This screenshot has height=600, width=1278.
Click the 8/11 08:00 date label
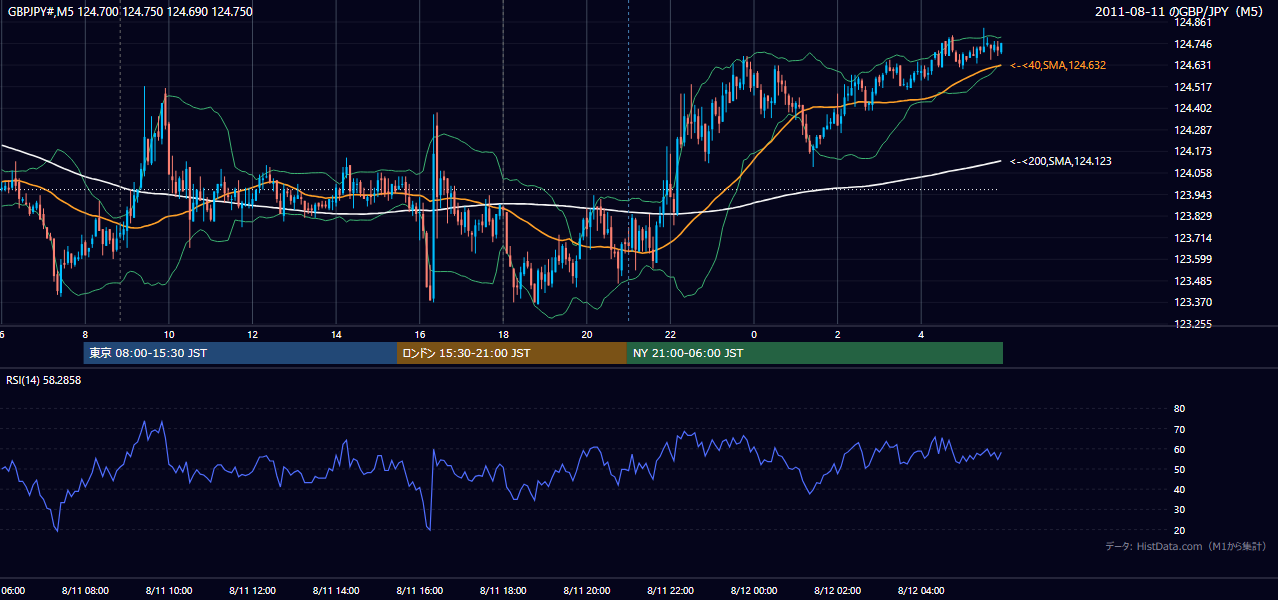coord(85,591)
